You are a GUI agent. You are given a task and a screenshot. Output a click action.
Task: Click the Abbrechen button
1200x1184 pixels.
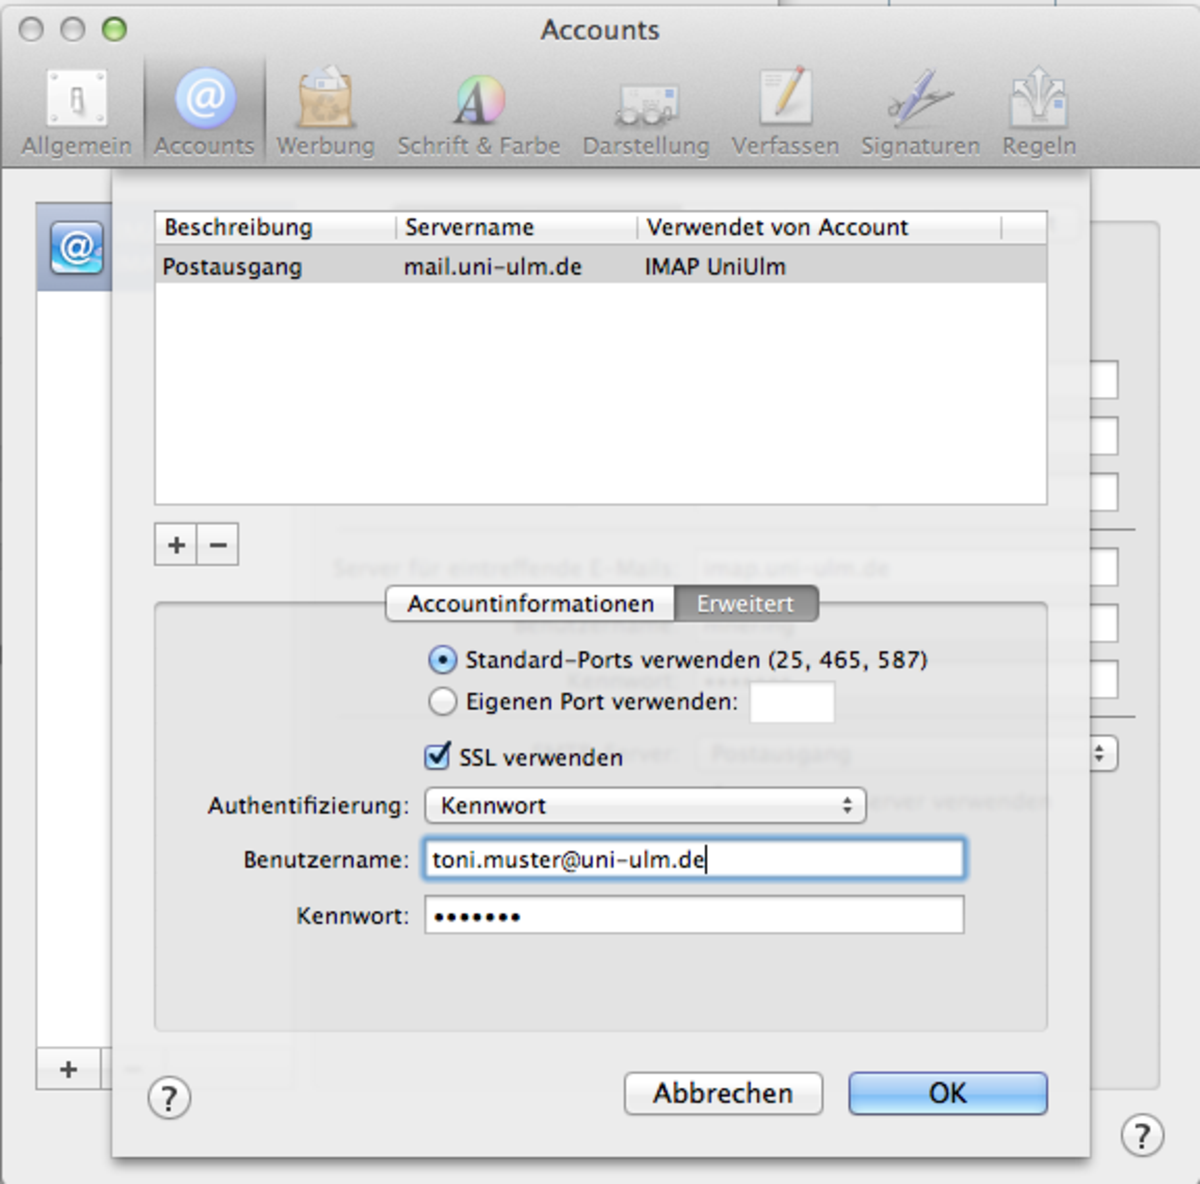tap(723, 1093)
